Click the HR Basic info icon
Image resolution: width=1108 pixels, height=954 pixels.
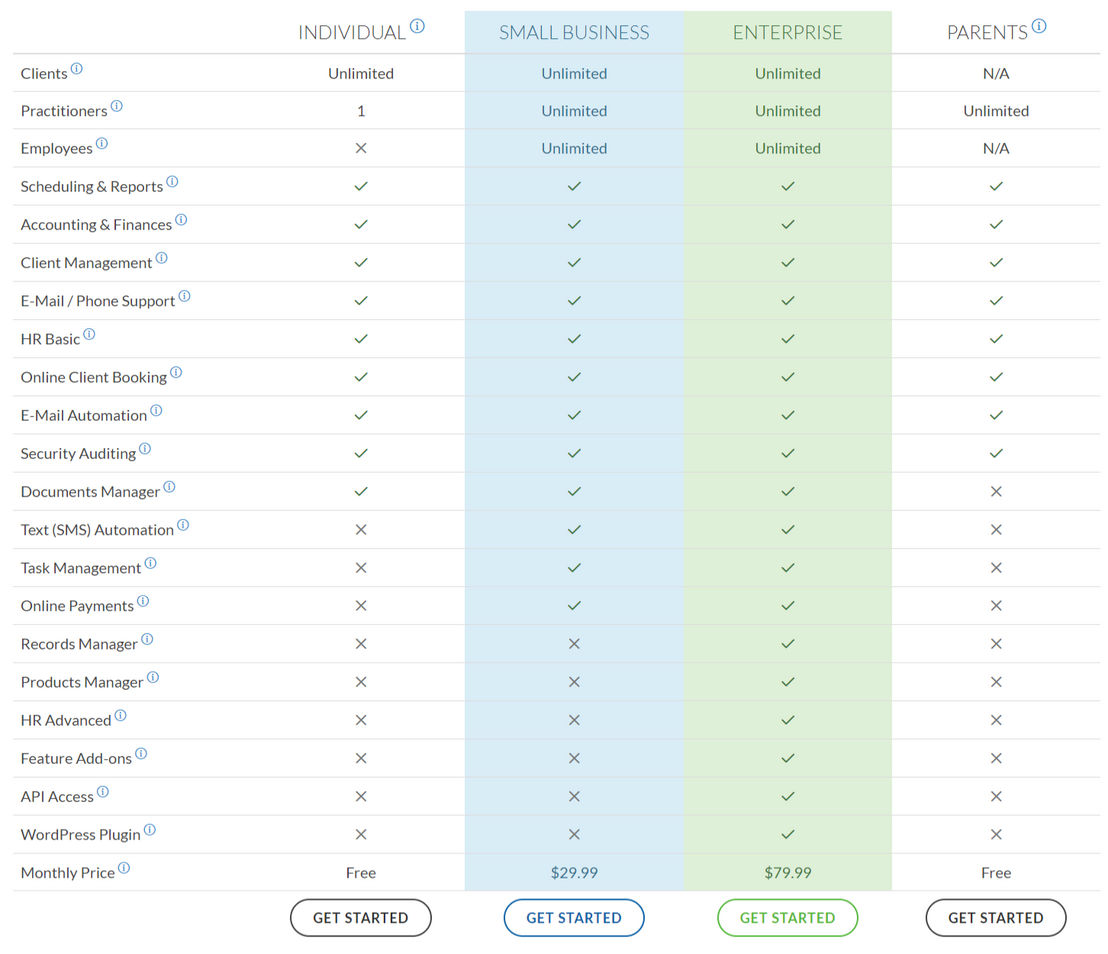tap(89, 334)
